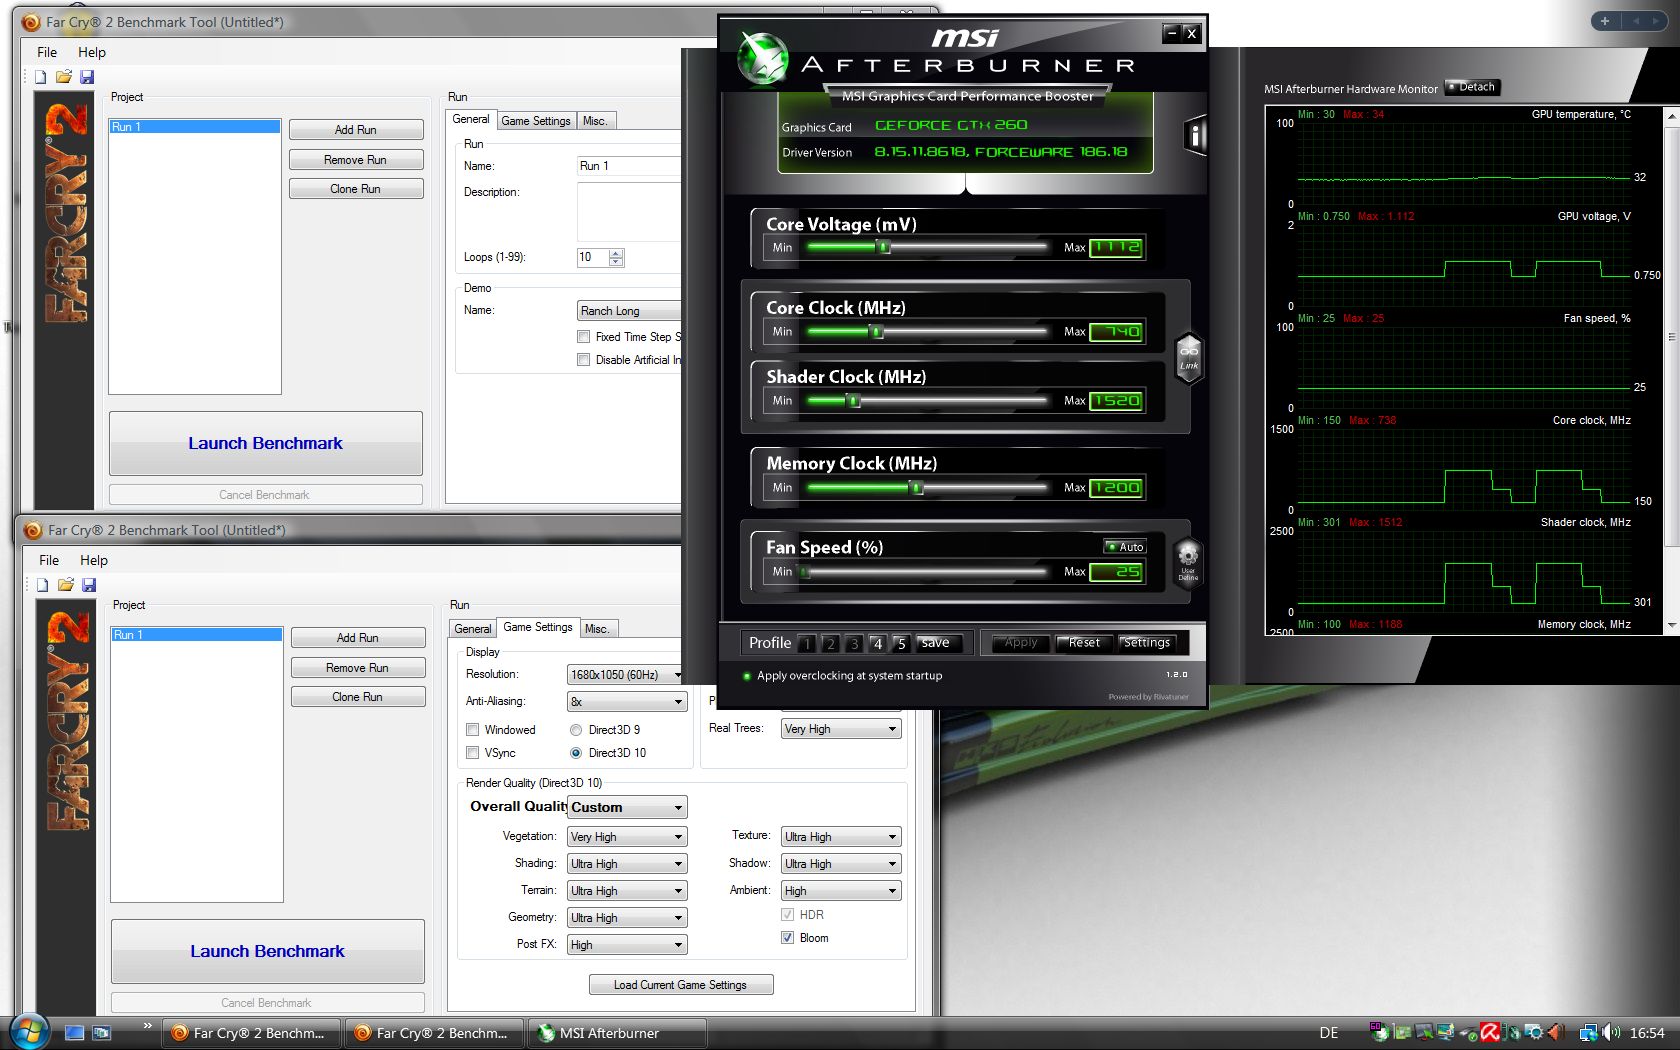Expand the quick launch chevron on the taskbar
Image resolution: width=1680 pixels, height=1050 pixels.
click(x=148, y=1026)
